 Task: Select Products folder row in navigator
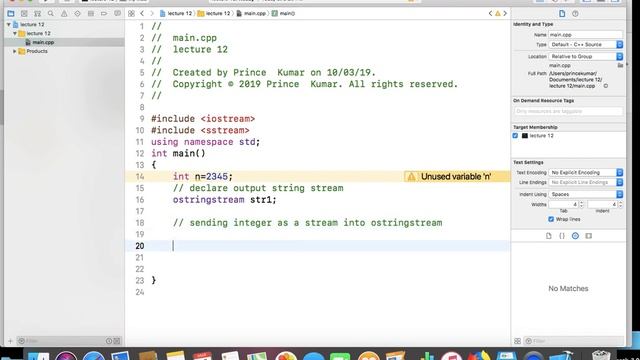tap(64, 51)
